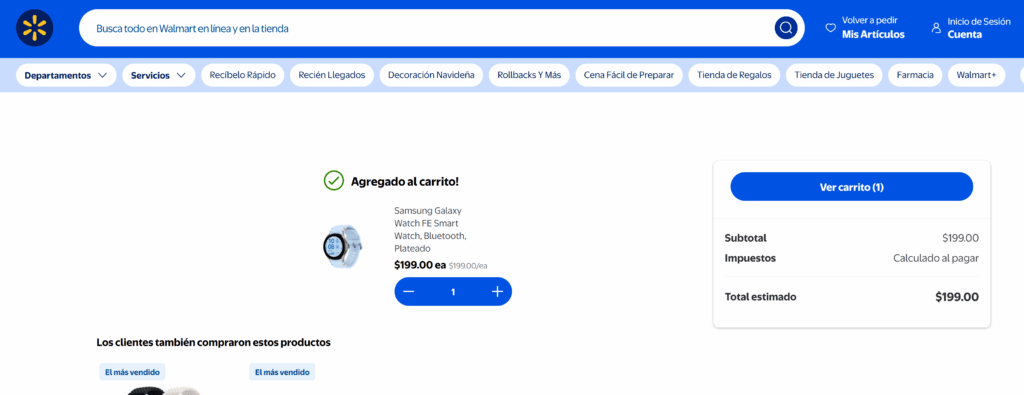Click the Ver carrito (1) button
Image resolution: width=1024 pixels, height=395 pixels.
(852, 187)
